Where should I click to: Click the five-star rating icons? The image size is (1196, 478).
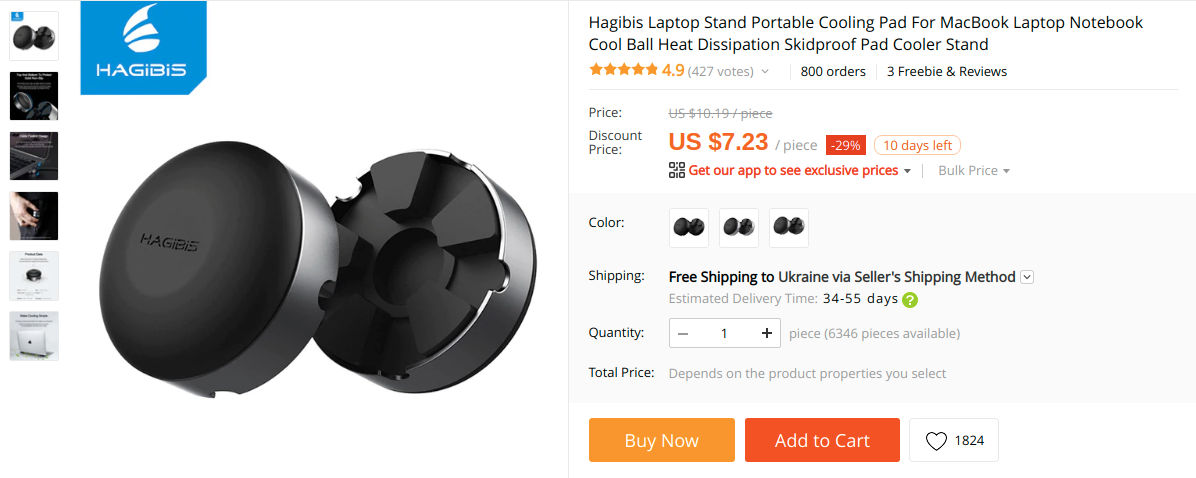pos(623,71)
